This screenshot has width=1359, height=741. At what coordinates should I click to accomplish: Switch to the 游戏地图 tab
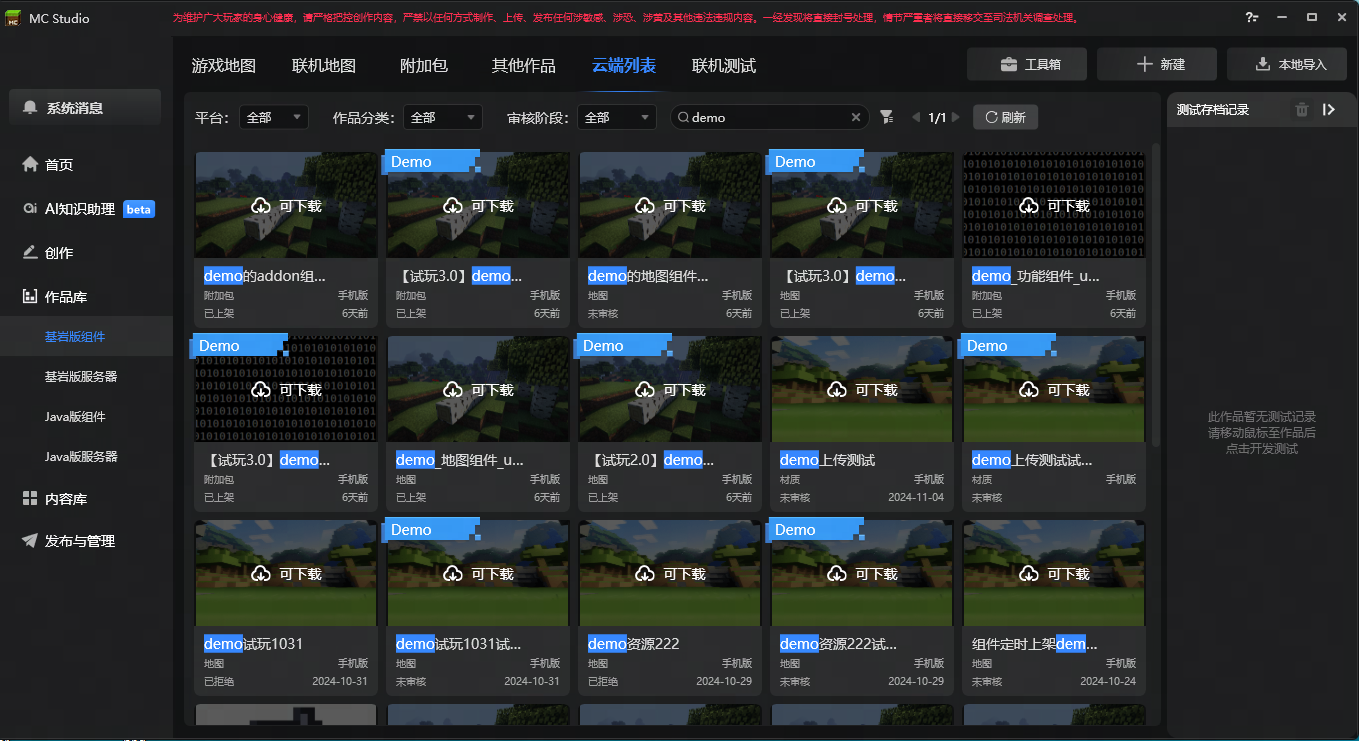coord(224,66)
